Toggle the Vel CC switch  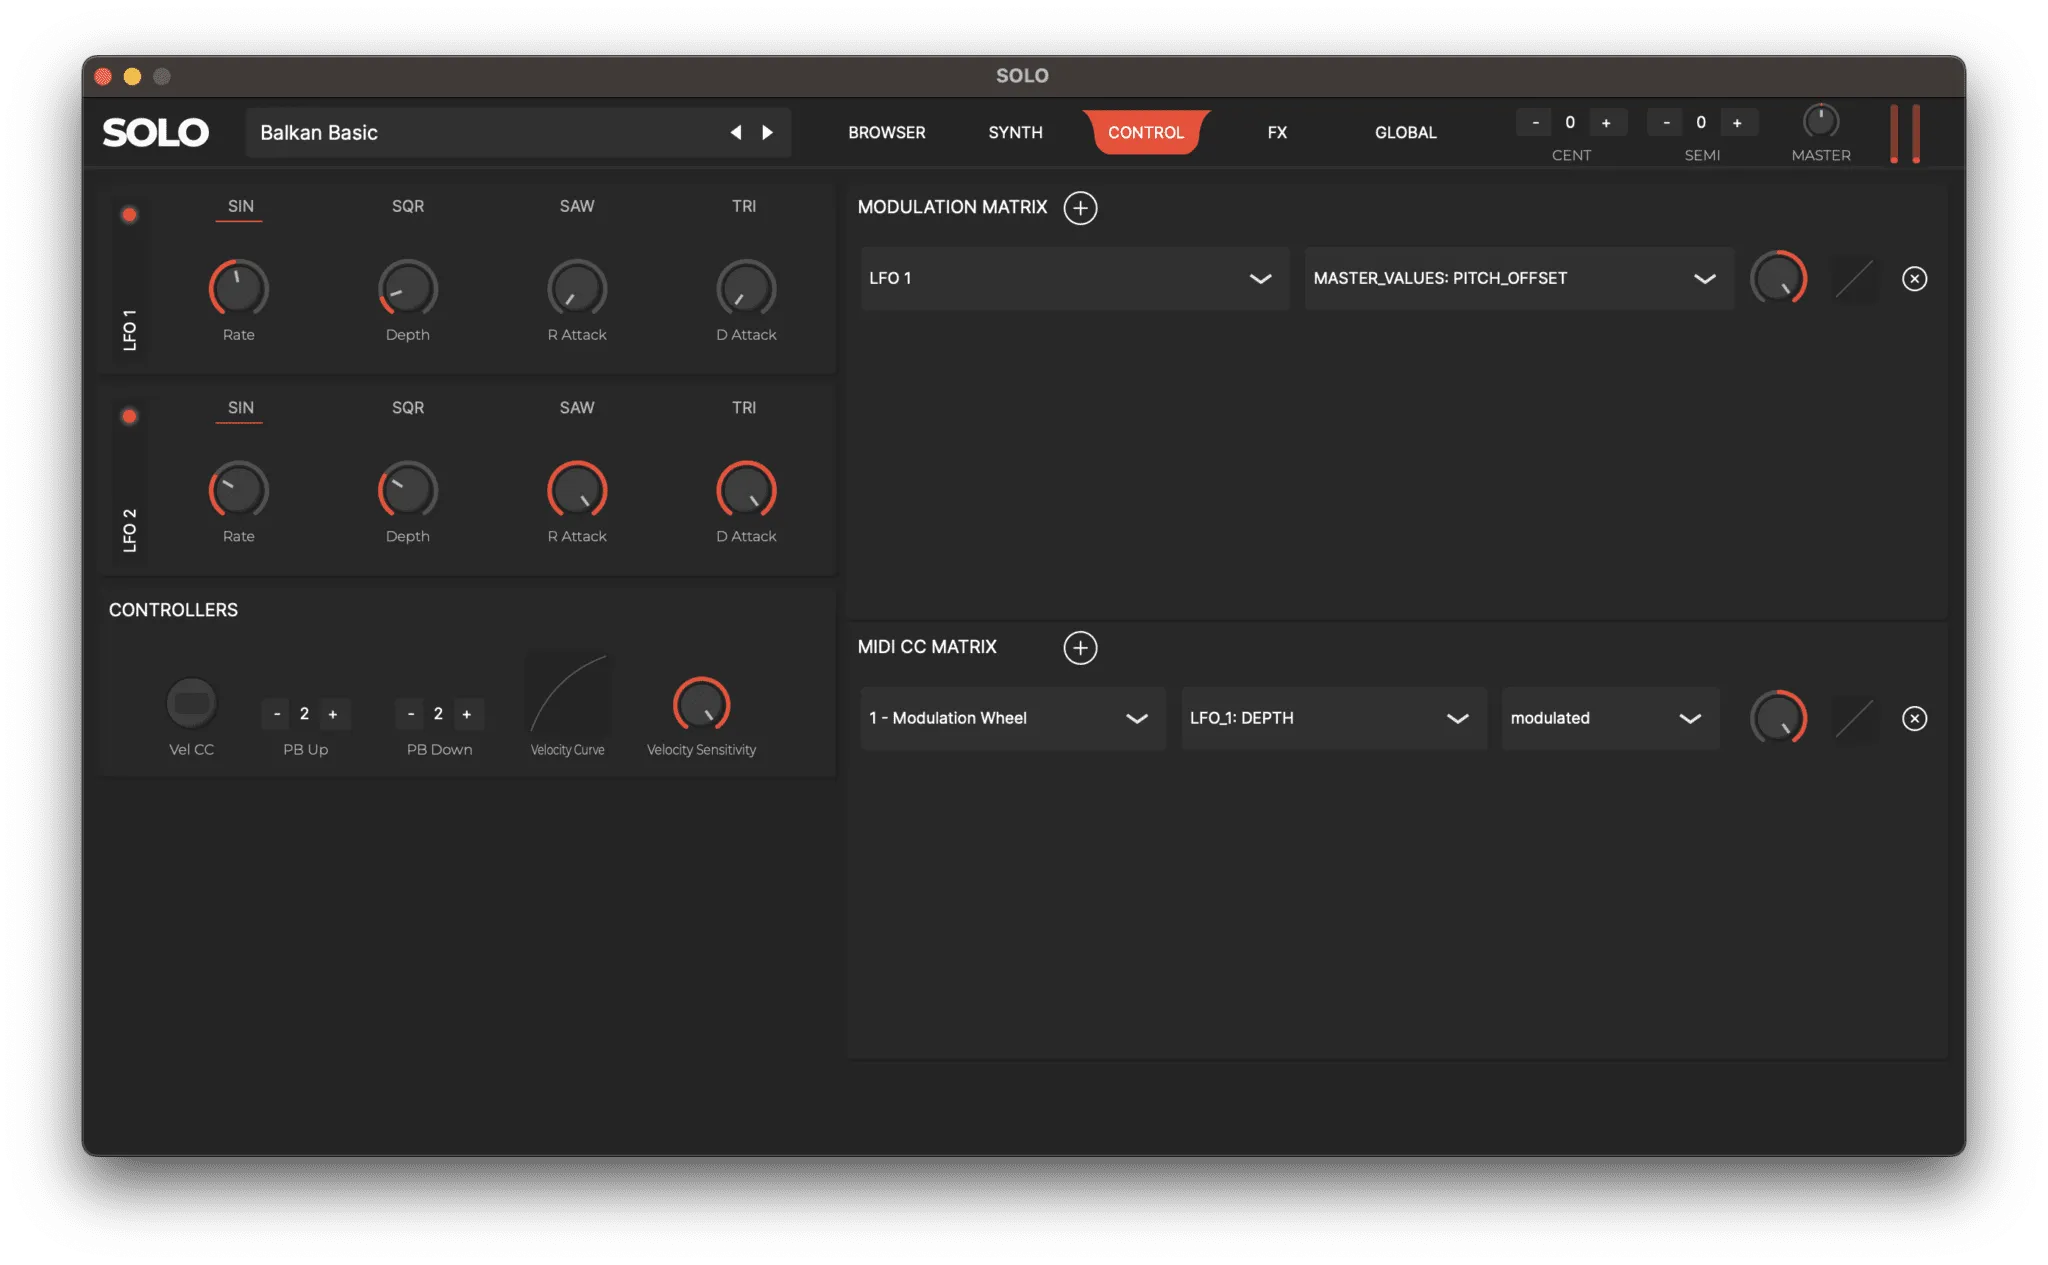(x=191, y=703)
